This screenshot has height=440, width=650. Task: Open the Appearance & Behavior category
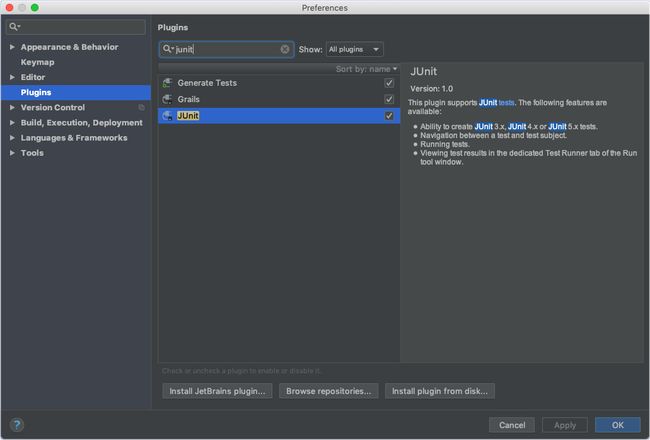point(69,47)
